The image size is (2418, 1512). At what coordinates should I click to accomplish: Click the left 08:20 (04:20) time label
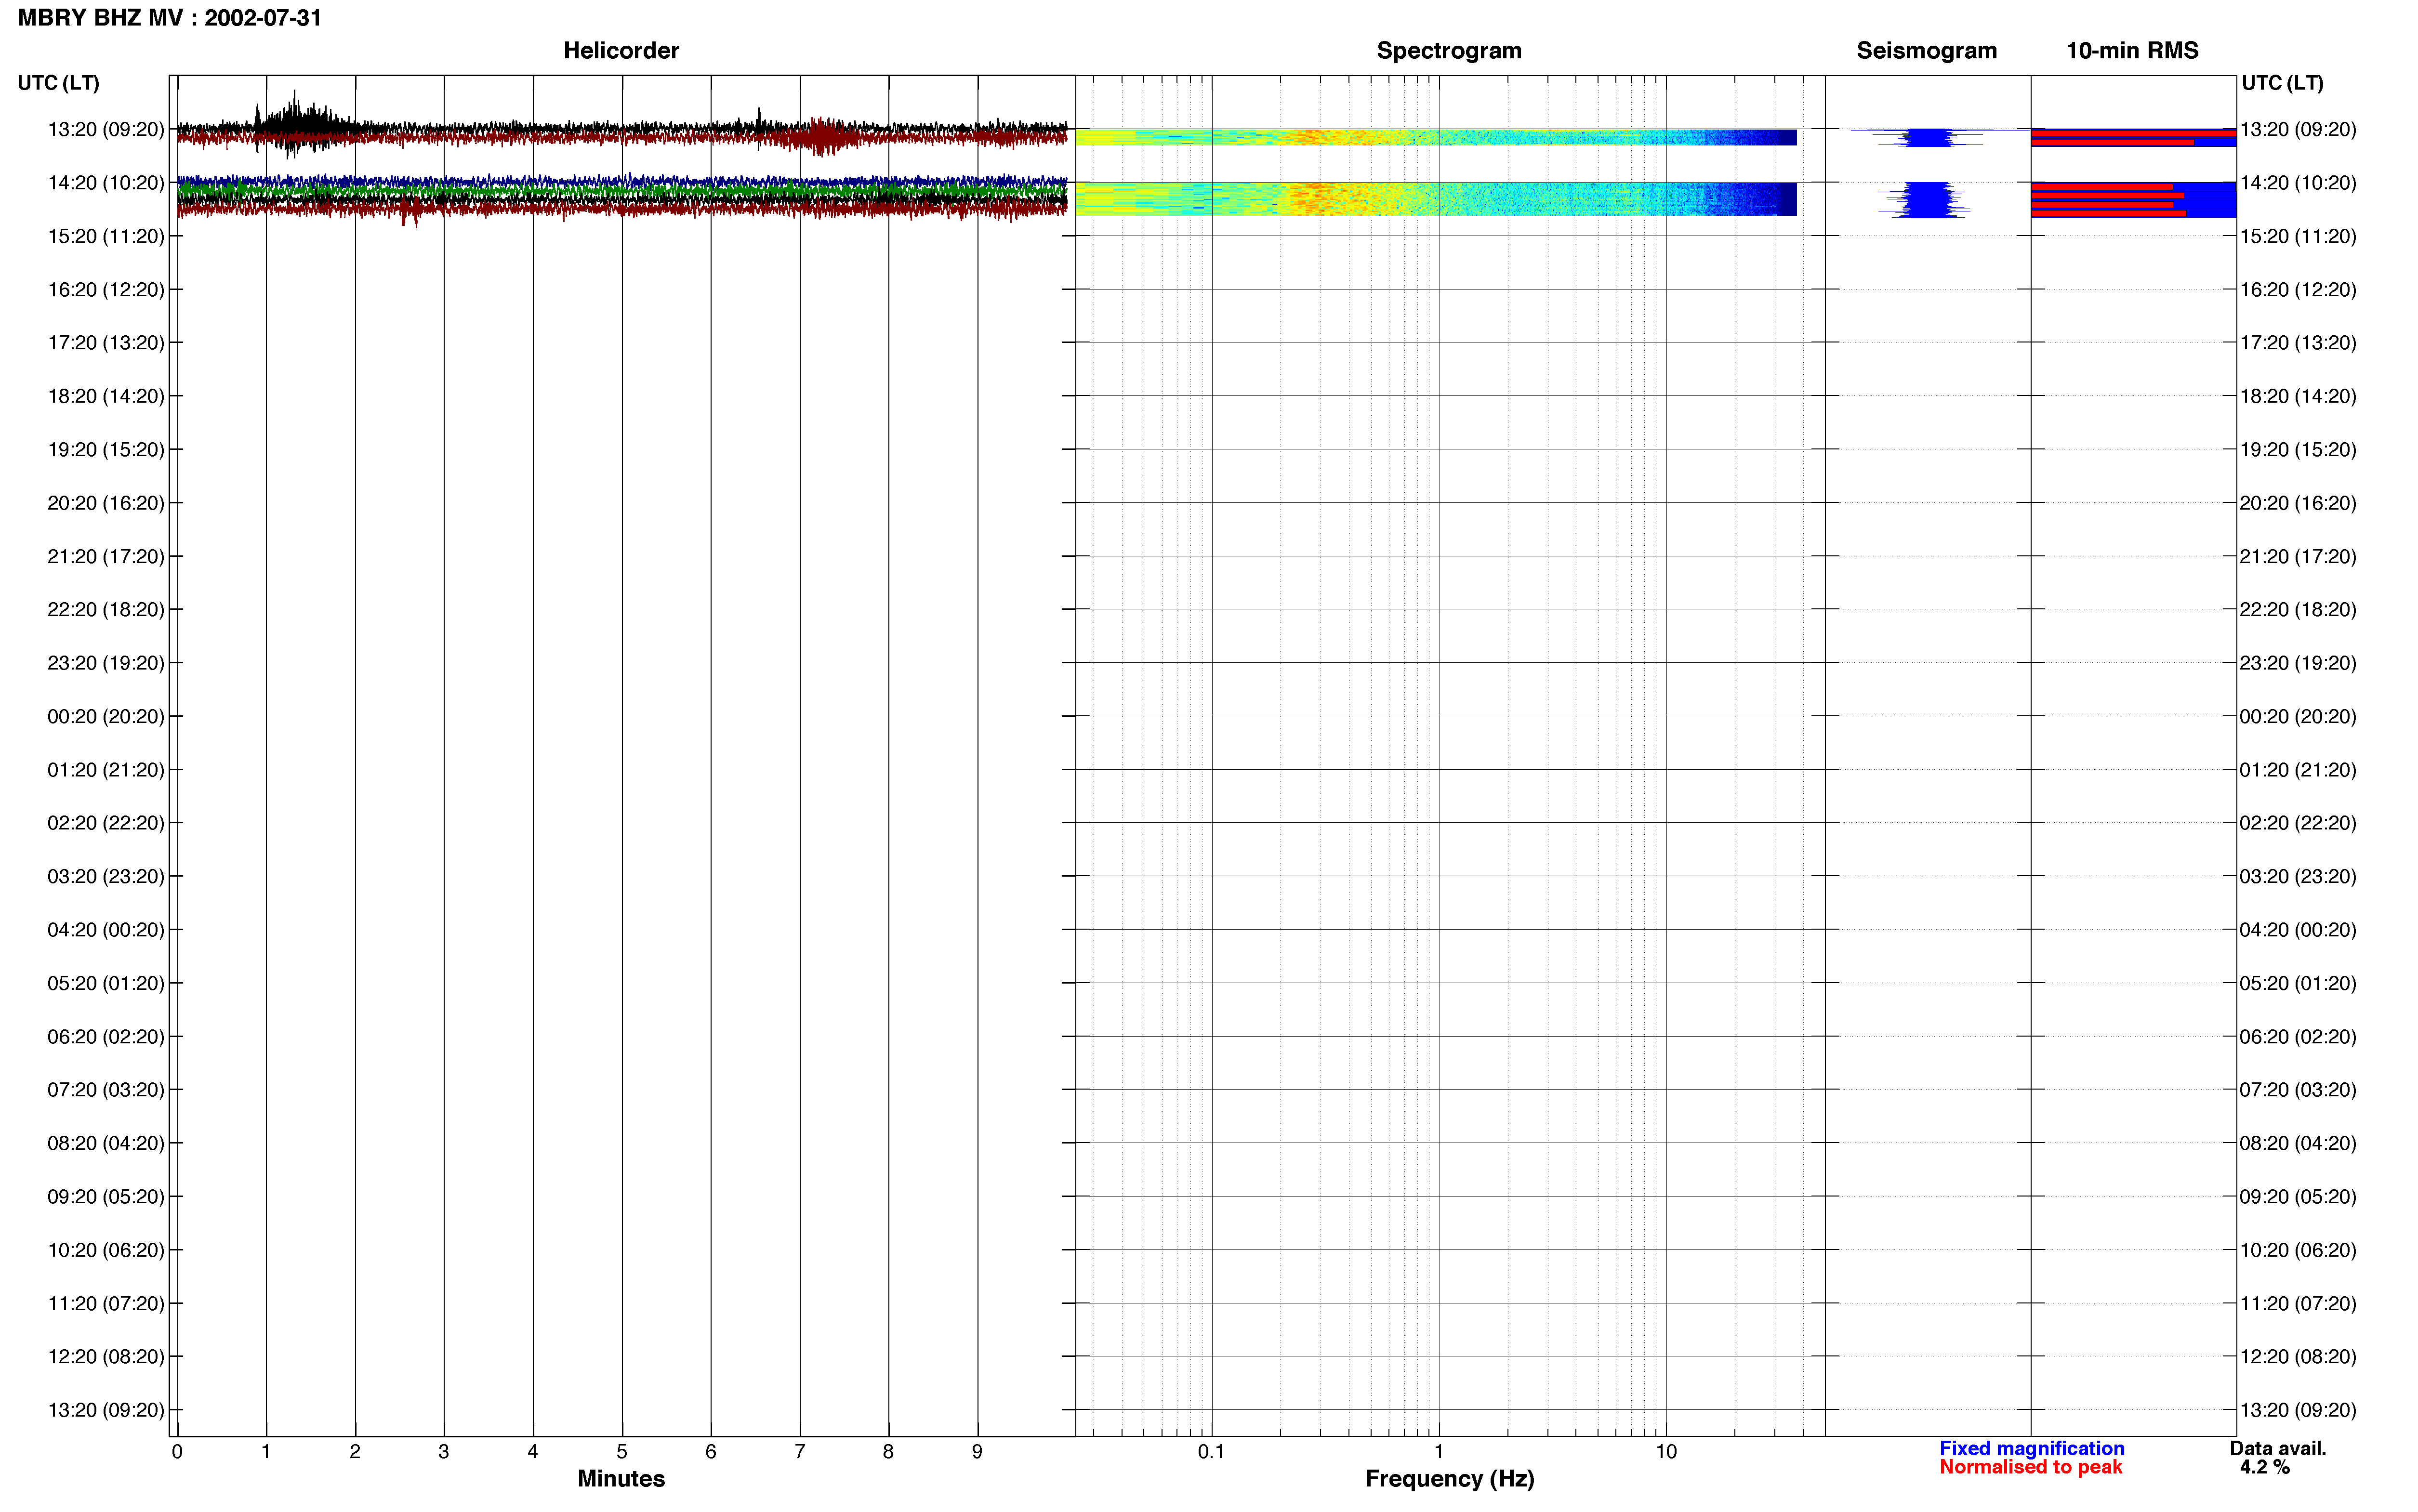click(106, 1143)
